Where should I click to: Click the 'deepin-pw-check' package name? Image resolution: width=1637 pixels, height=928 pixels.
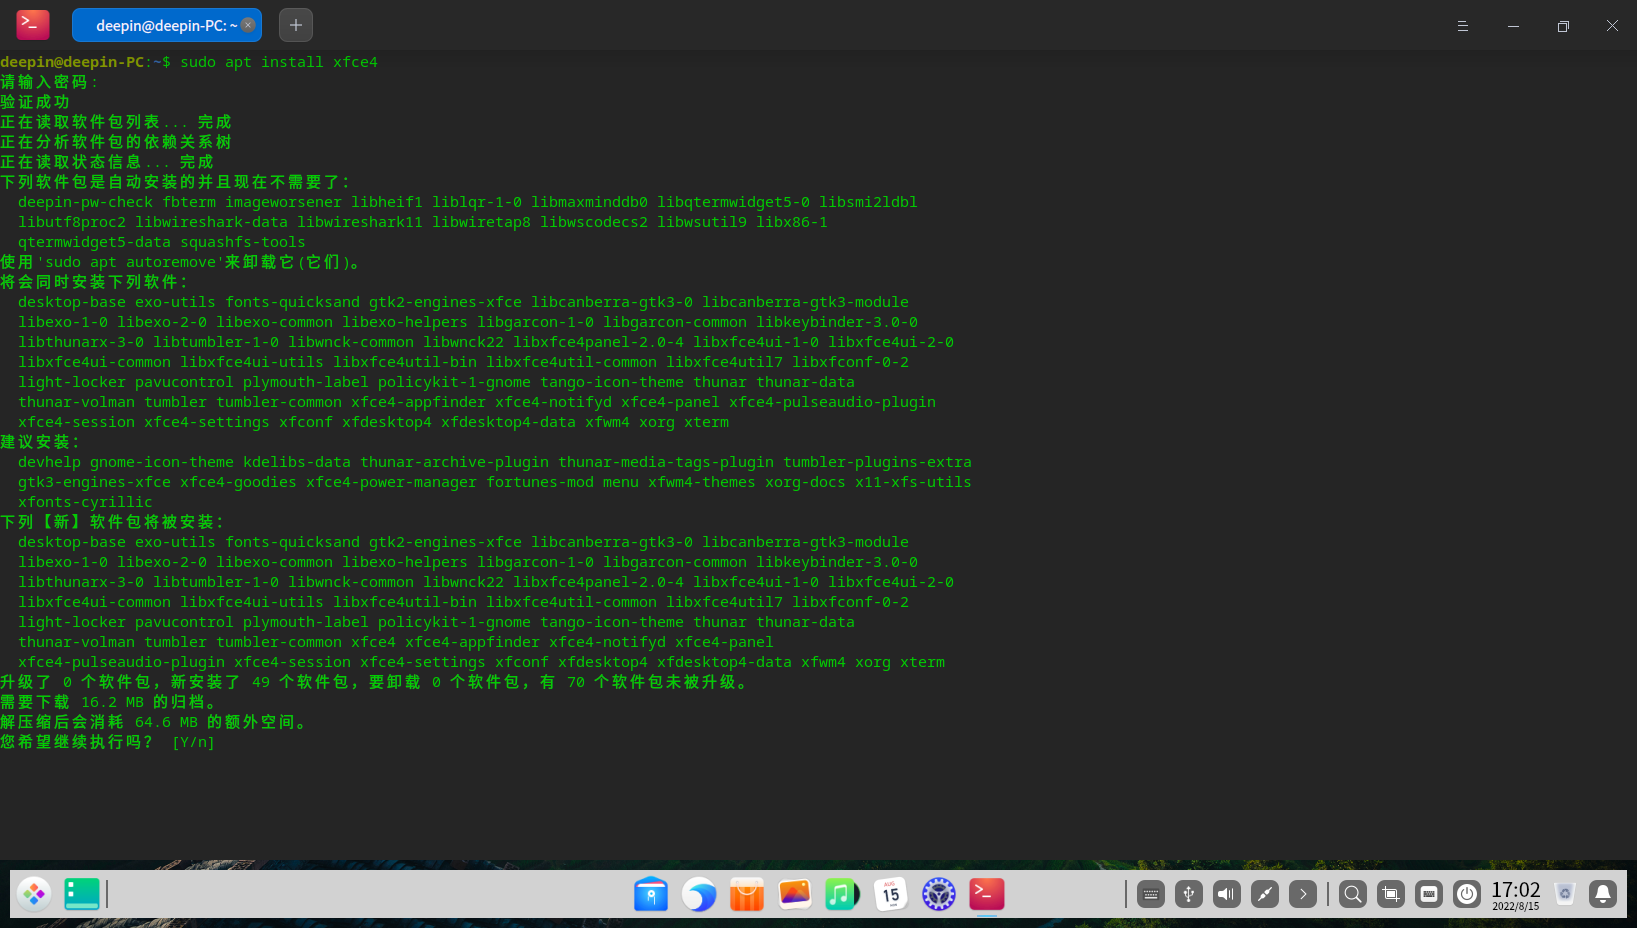(85, 202)
